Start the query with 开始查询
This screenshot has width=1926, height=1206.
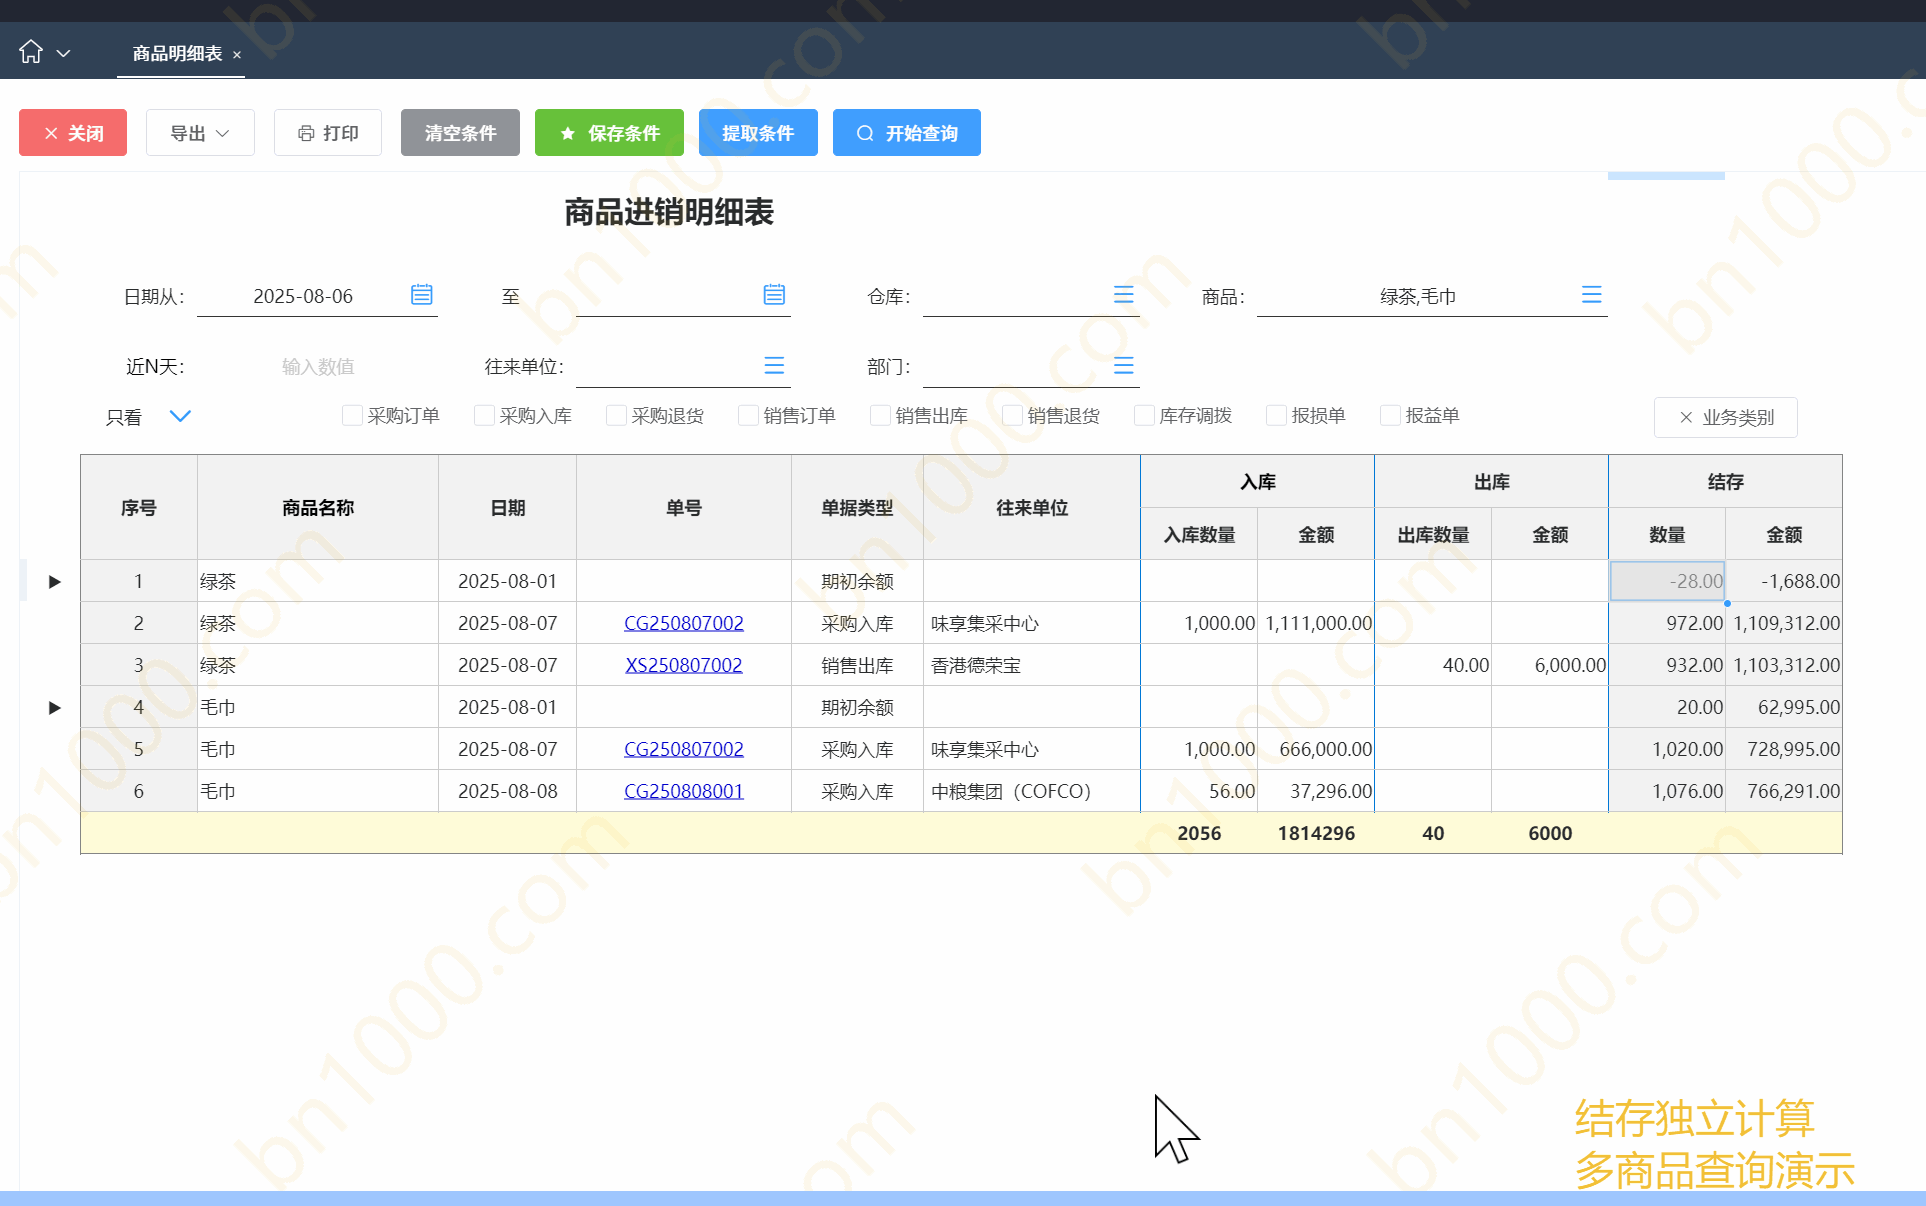point(907,133)
